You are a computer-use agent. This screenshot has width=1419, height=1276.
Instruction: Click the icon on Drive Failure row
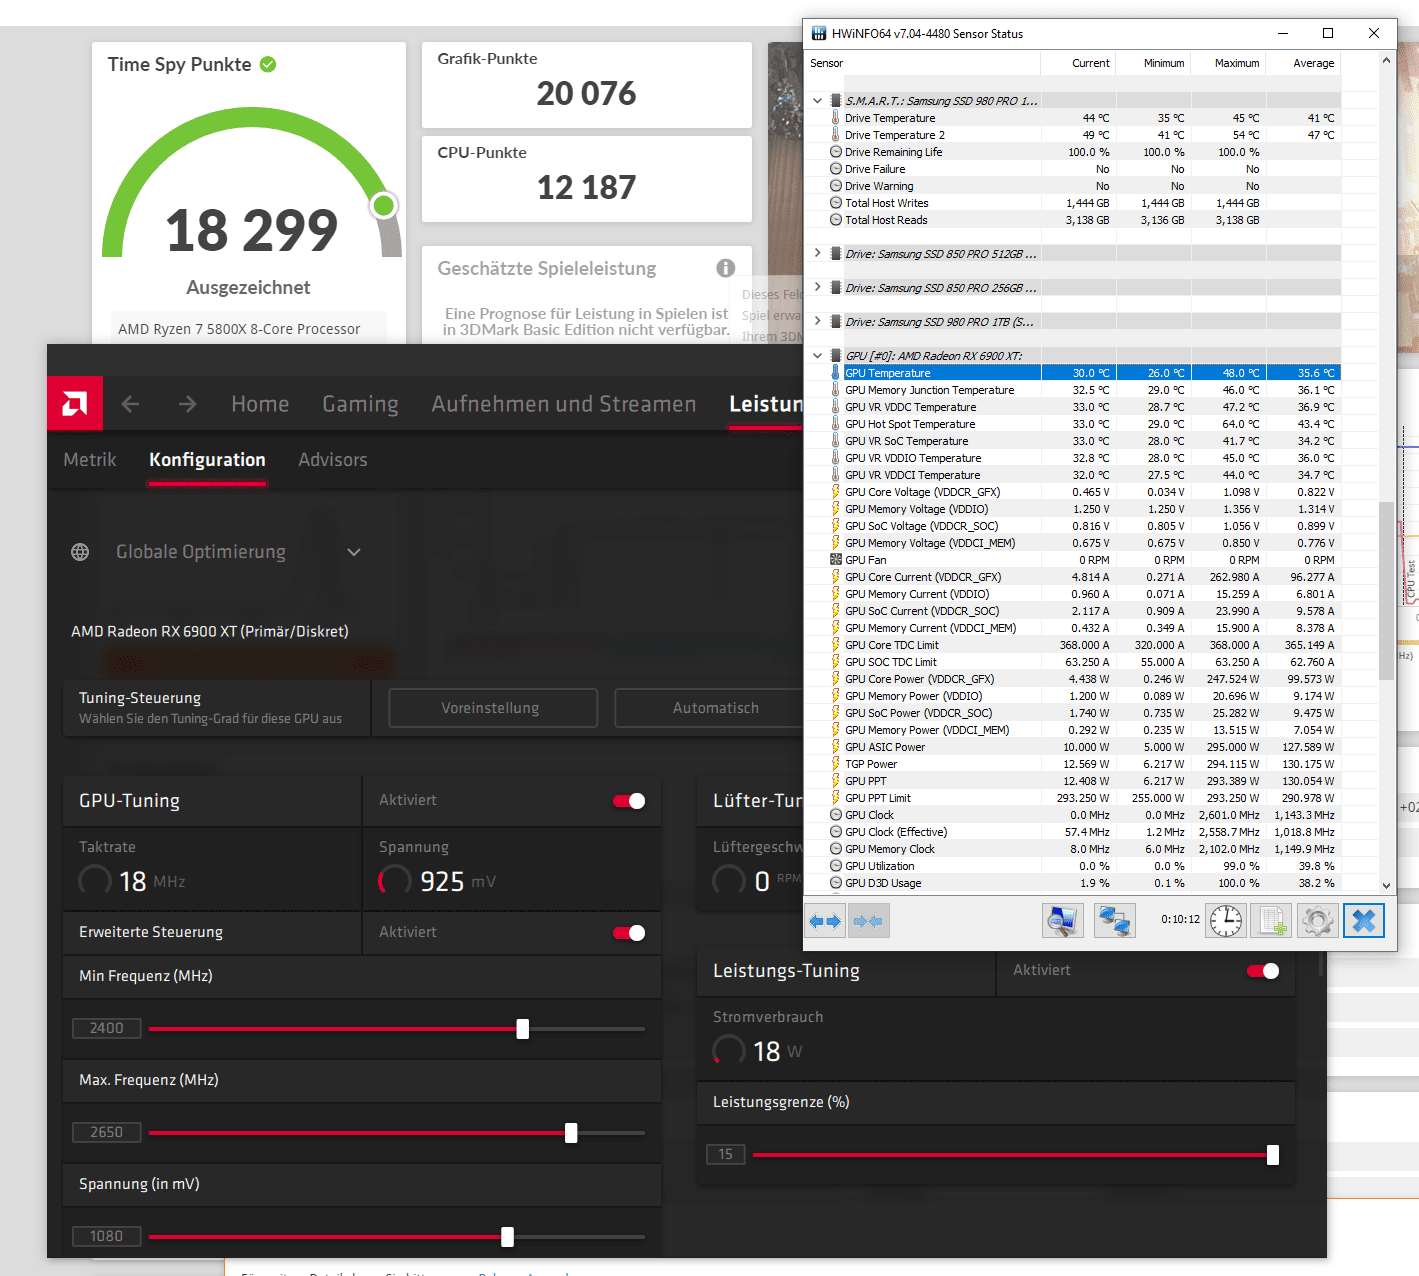tap(836, 169)
